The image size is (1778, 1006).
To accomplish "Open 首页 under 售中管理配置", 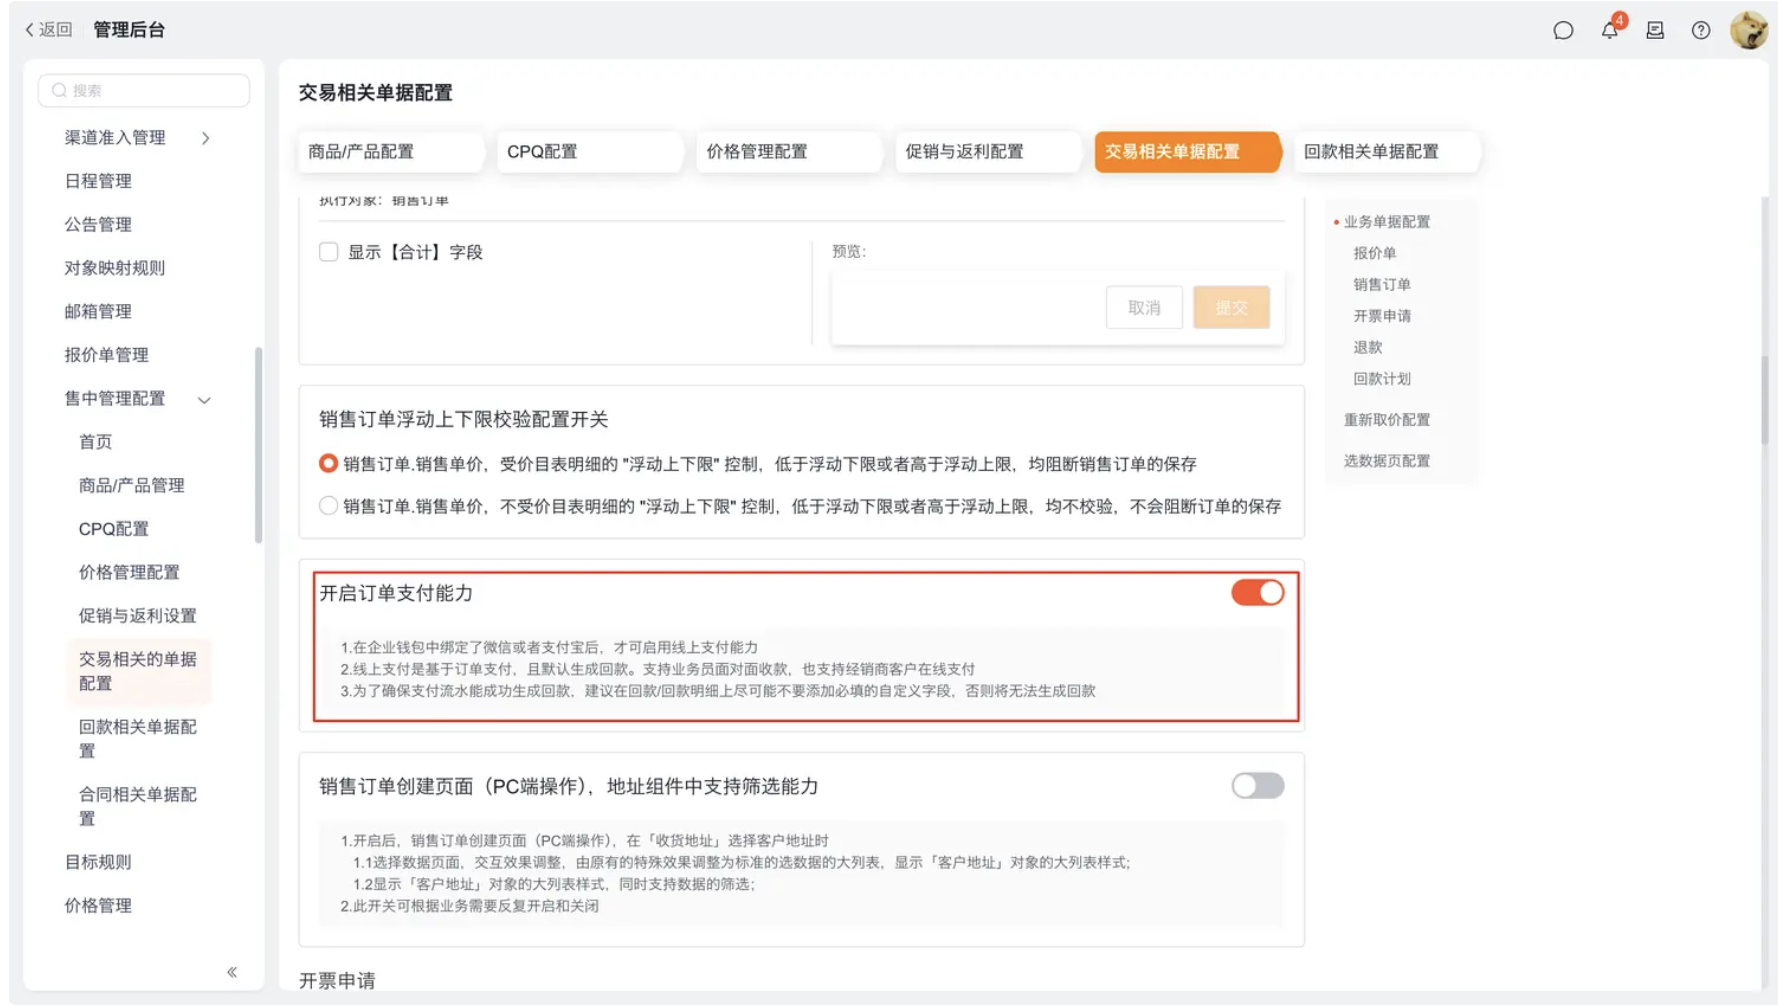I will coord(95,442).
